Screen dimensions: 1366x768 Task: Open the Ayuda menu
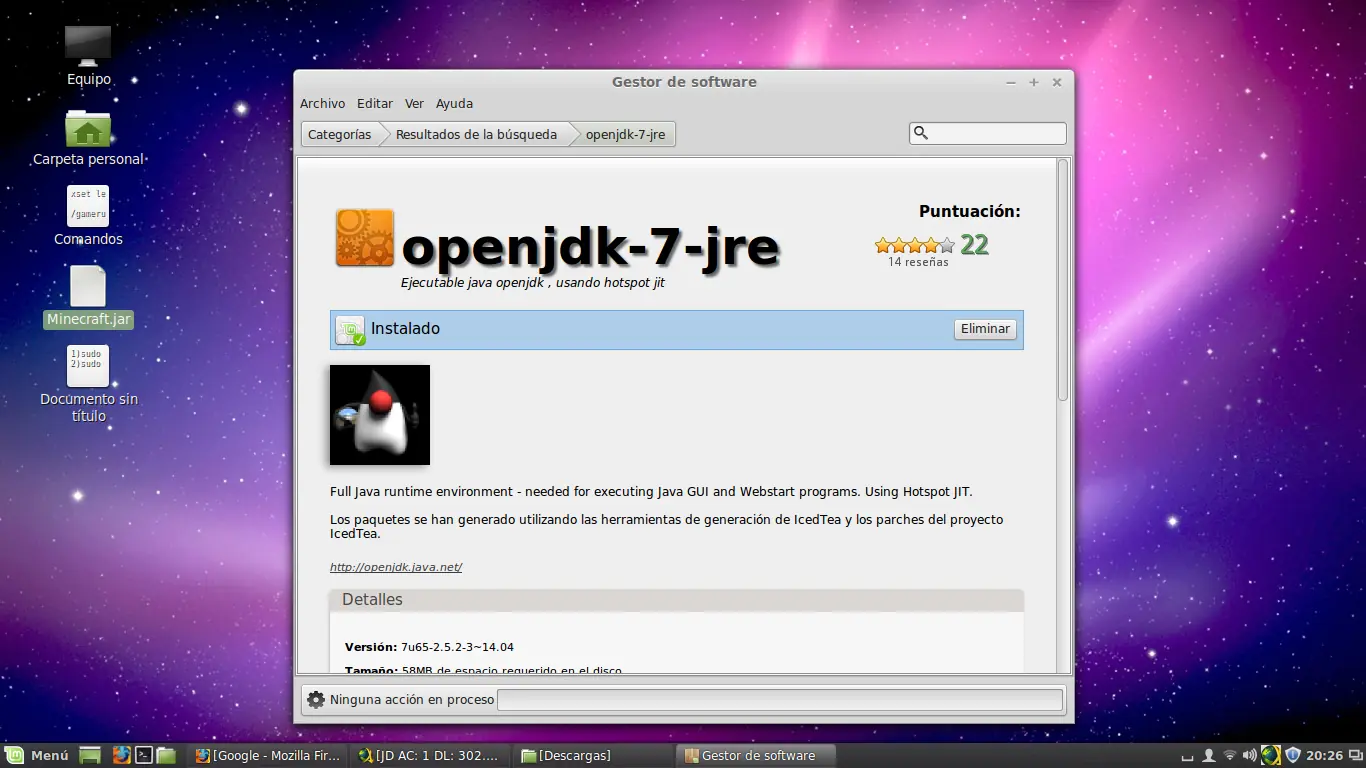coord(454,103)
